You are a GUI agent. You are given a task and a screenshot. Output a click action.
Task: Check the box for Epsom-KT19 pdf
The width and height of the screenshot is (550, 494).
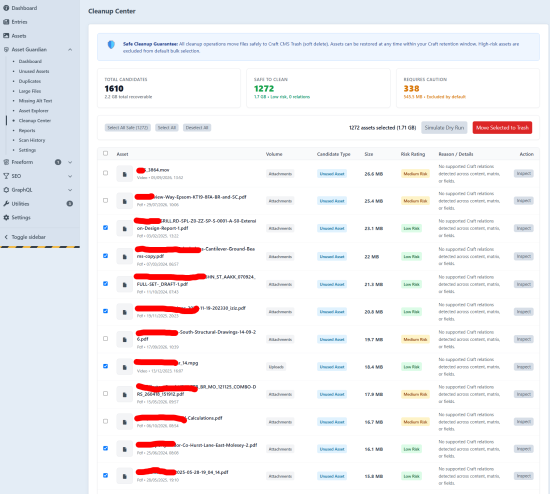point(106,200)
